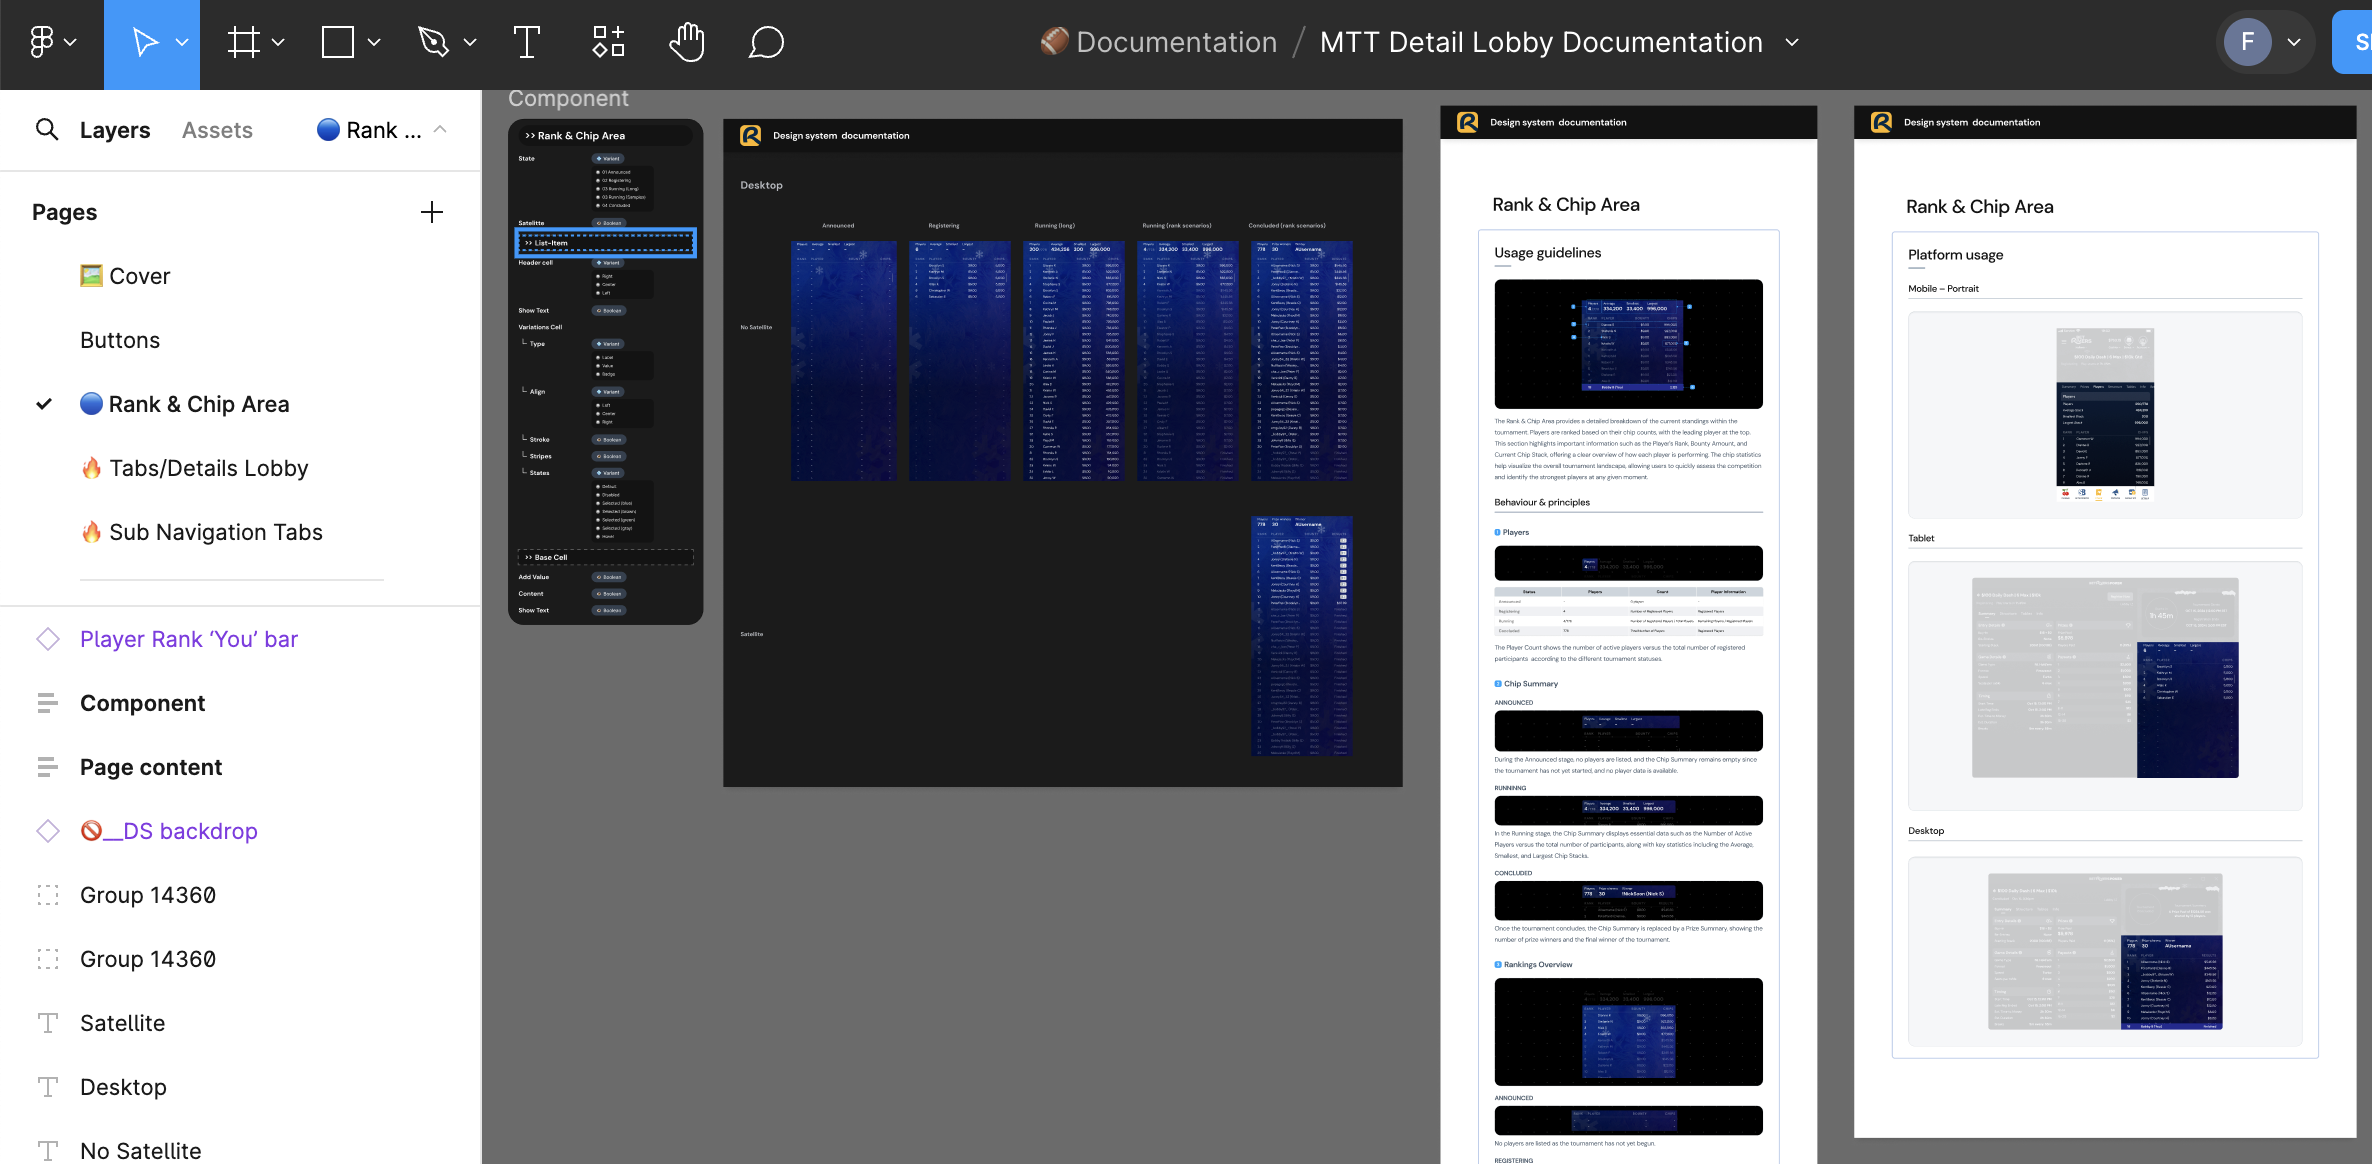The height and width of the screenshot is (1164, 2372).
Task: Add a new page
Action: [431, 212]
